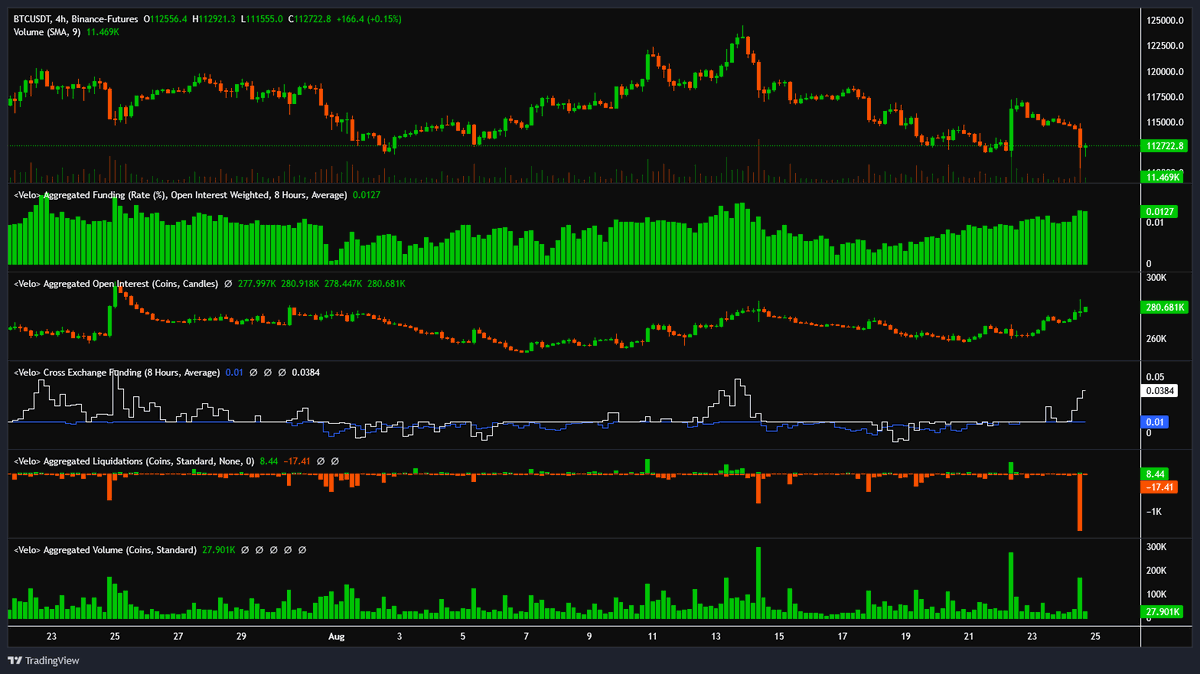The height and width of the screenshot is (674, 1200).
Task: Click the 7 date on time axis
Action: pyautogui.click(x=527, y=636)
